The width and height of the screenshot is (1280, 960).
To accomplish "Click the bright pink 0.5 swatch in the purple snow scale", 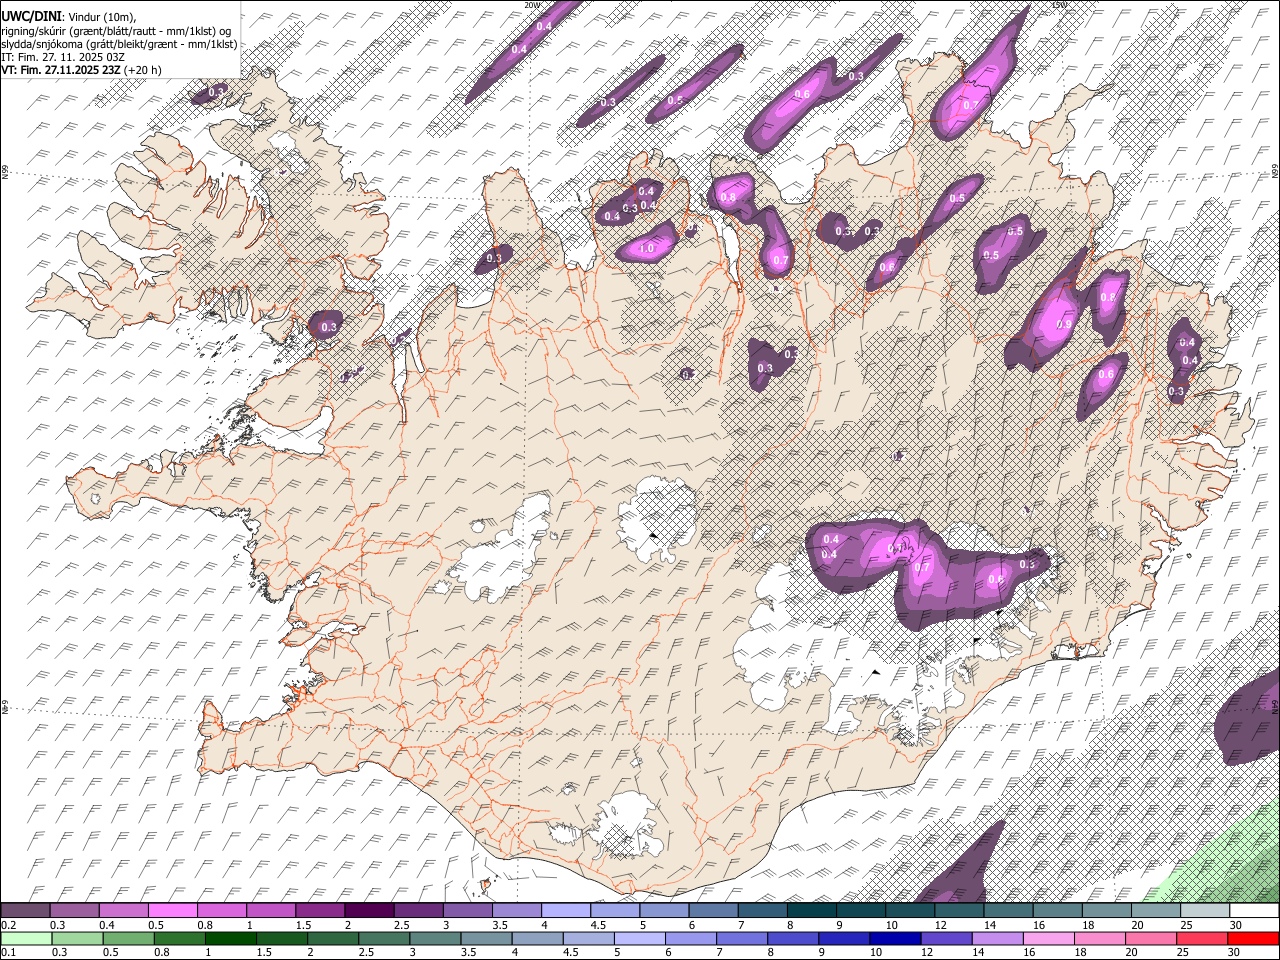I will pos(172,910).
